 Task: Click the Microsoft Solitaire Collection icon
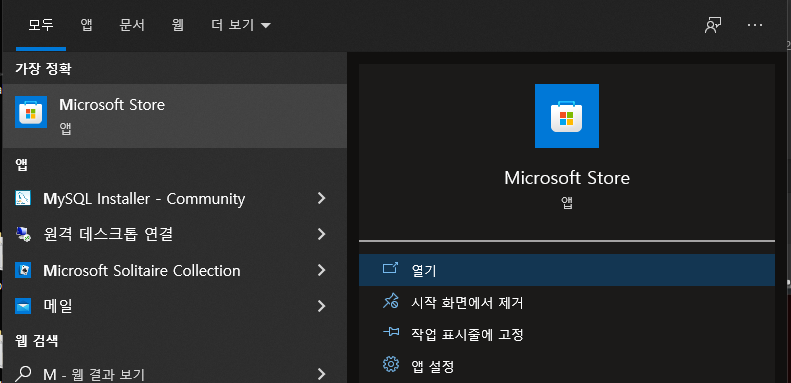pos(23,270)
